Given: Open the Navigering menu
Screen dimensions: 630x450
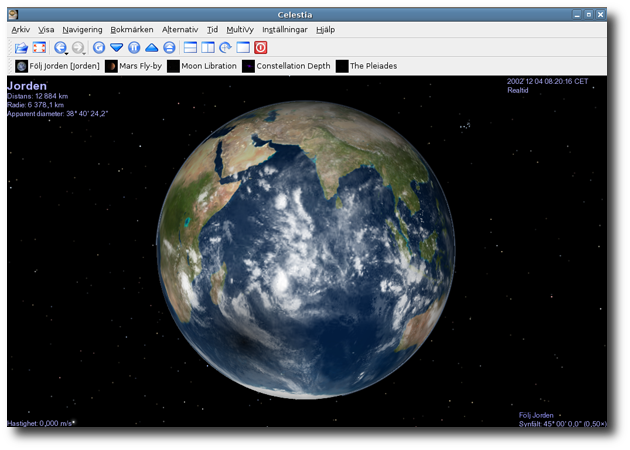Looking at the screenshot, I should (x=82, y=30).
